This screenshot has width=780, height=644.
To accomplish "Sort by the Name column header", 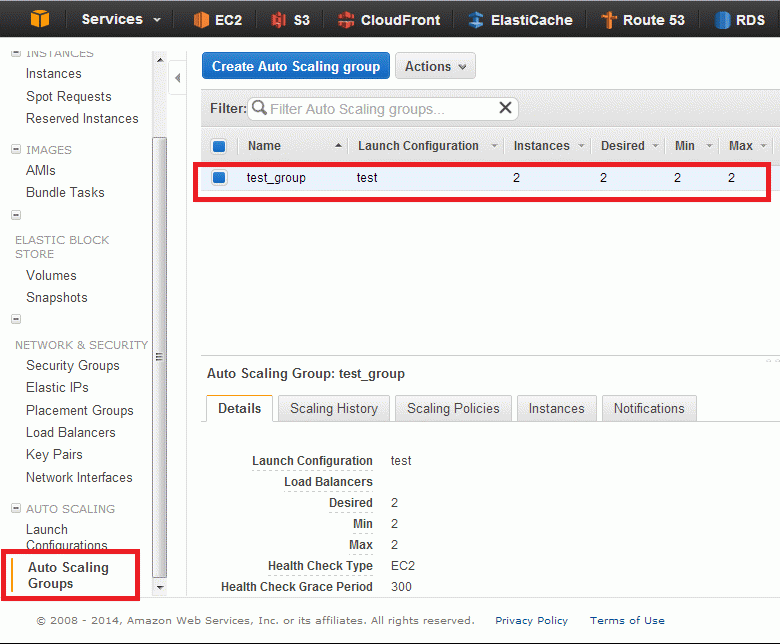I will tap(264, 146).
